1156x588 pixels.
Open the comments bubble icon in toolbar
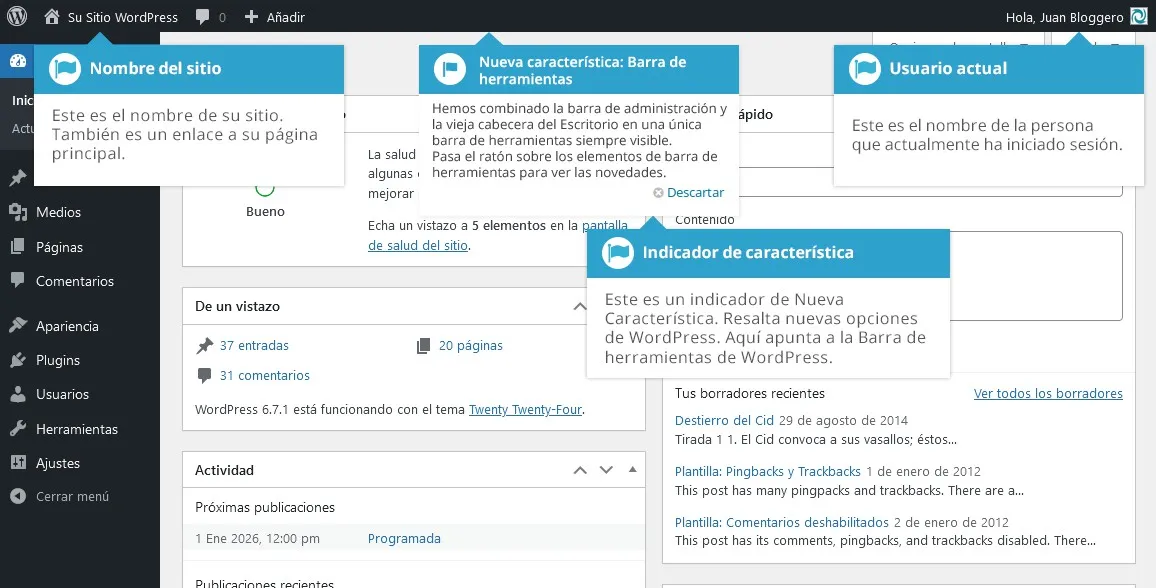[x=203, y=17]
